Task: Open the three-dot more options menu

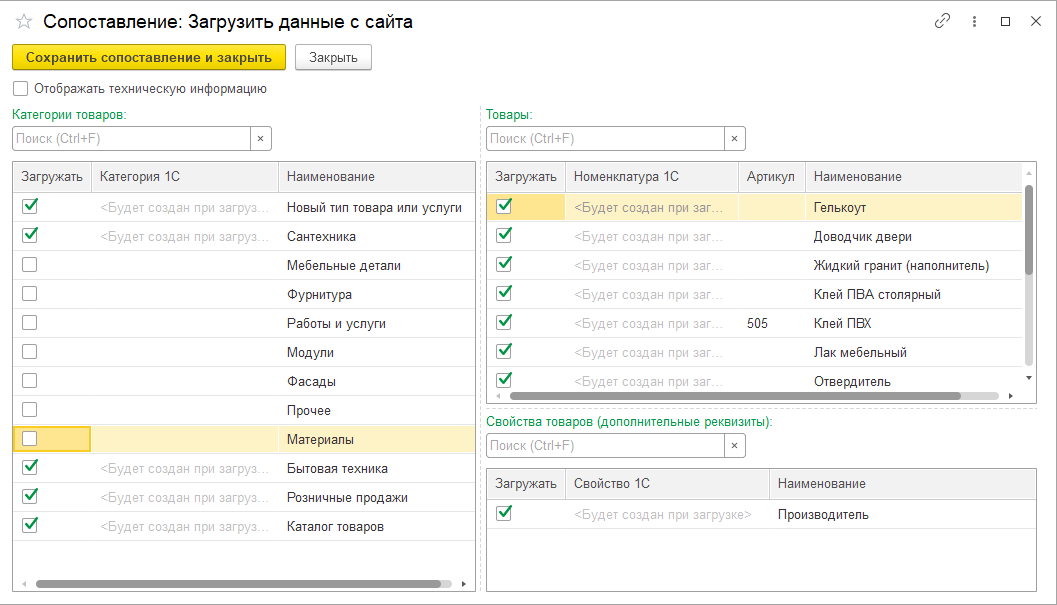Action: tap(974, 21)
